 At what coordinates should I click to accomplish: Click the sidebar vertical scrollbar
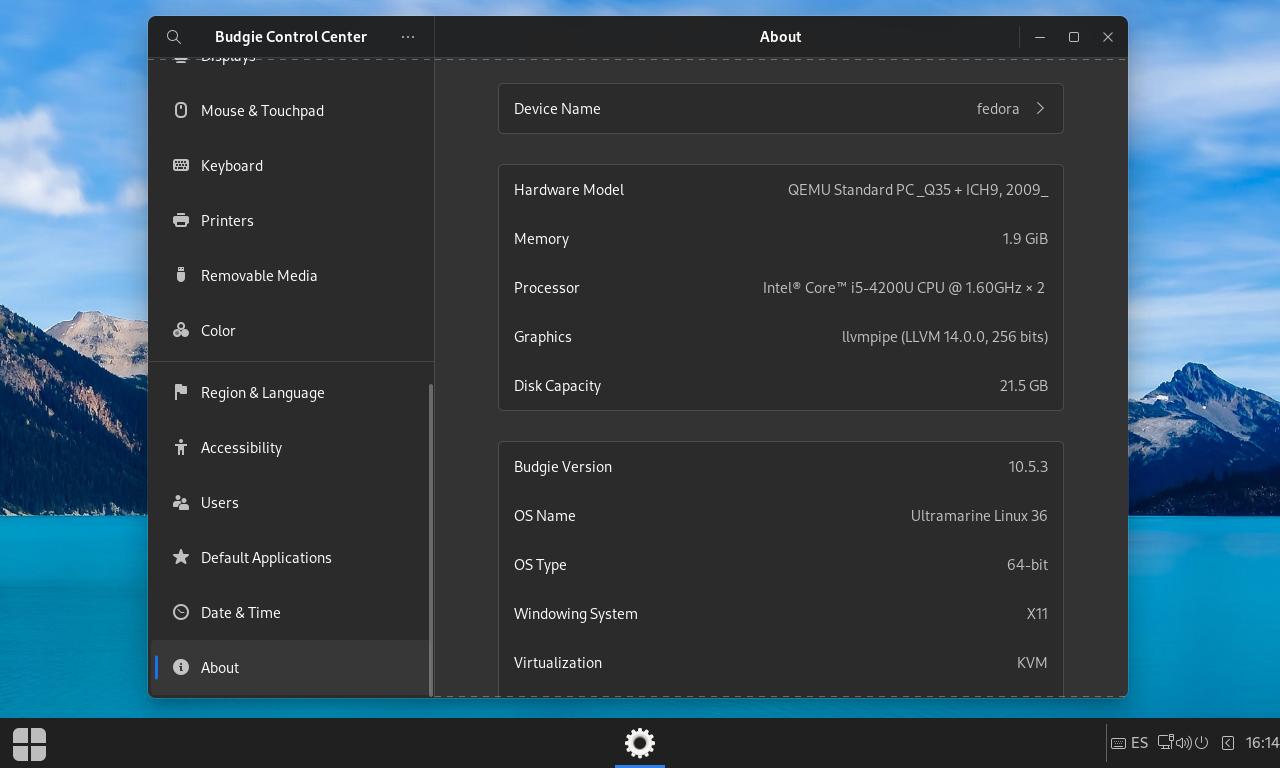(431, 539)
